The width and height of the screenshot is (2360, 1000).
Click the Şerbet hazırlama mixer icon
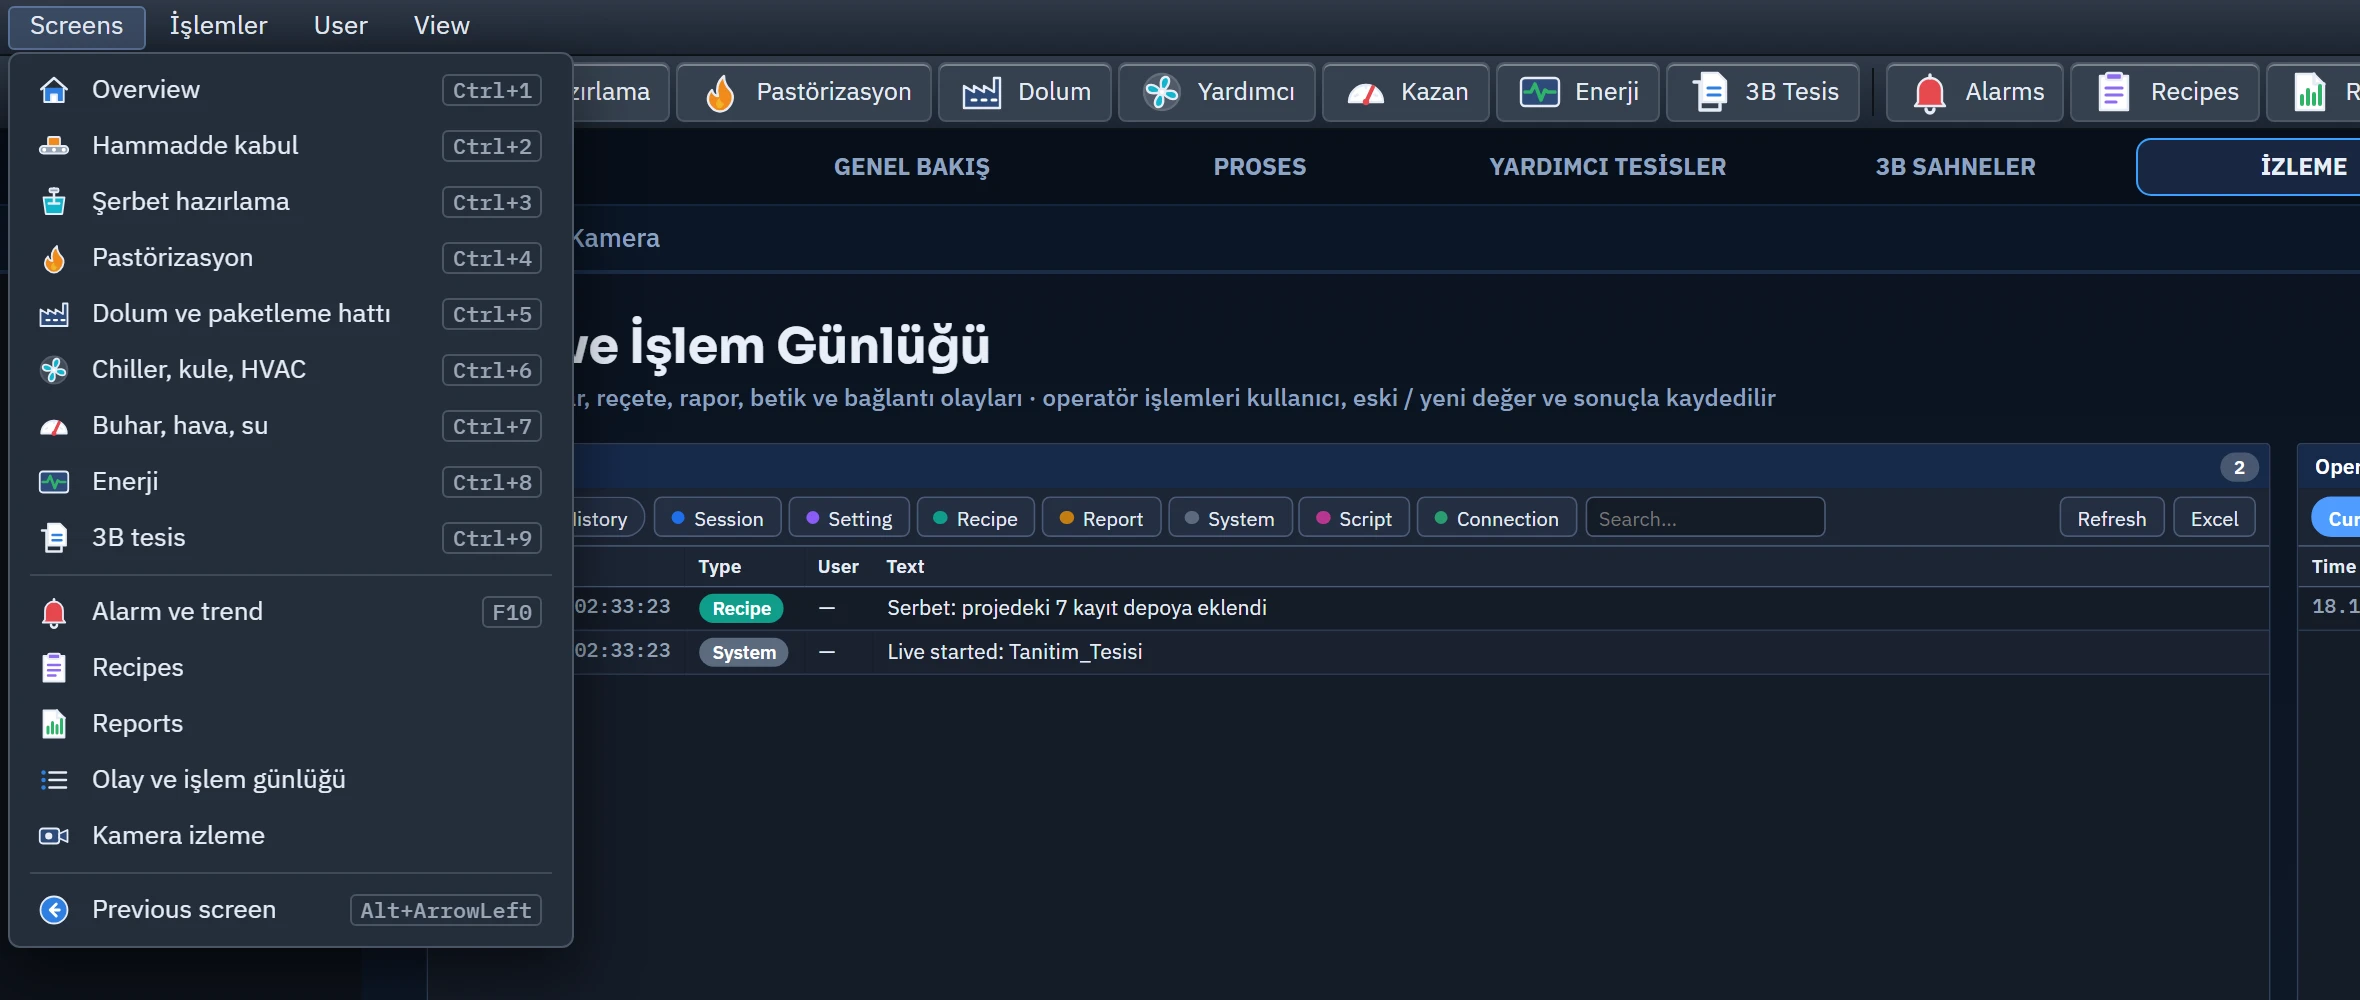54,202
